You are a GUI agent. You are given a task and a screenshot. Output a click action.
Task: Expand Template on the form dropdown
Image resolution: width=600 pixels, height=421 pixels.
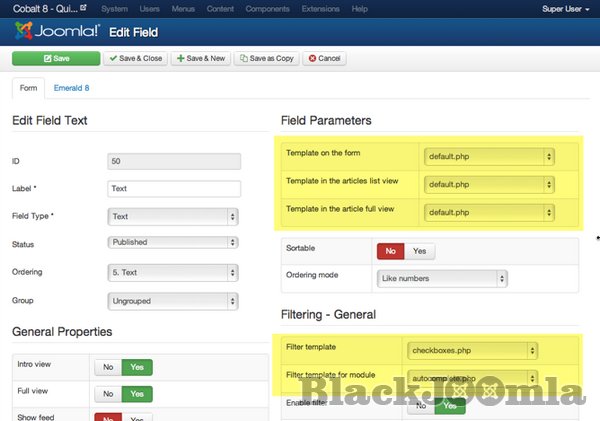click(x=489, y=157)
